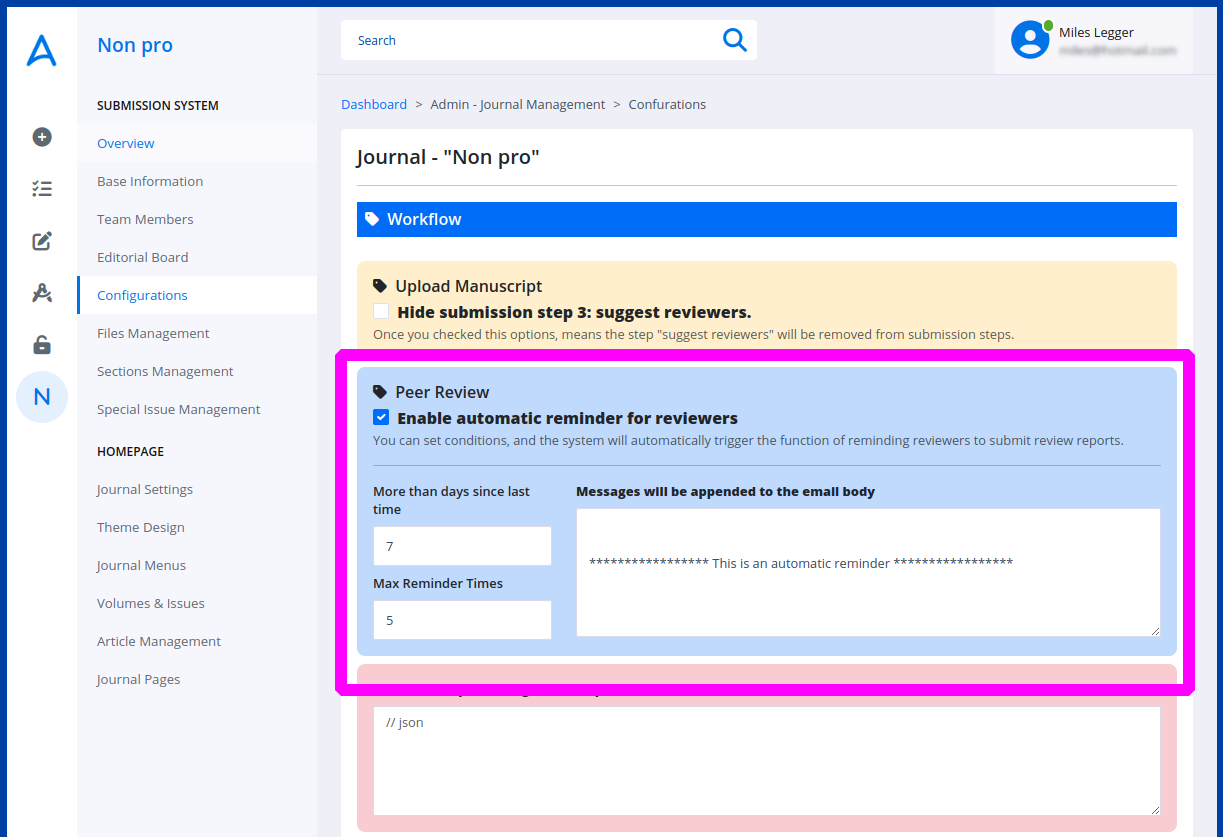1223x837 pixels.
Task: Click the Max Reminder Times field
Action: [462, 620]
